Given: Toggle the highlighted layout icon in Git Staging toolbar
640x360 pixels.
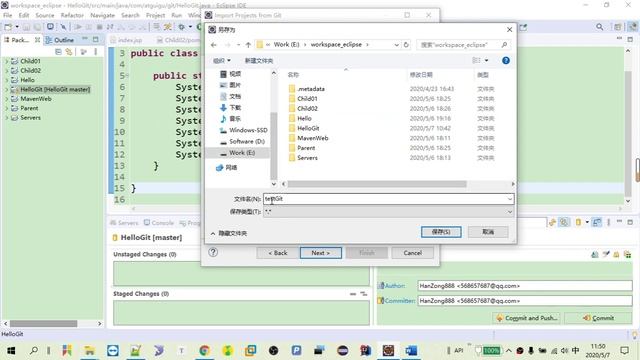Looking at the screenshot, I should (x=597, y=222).
